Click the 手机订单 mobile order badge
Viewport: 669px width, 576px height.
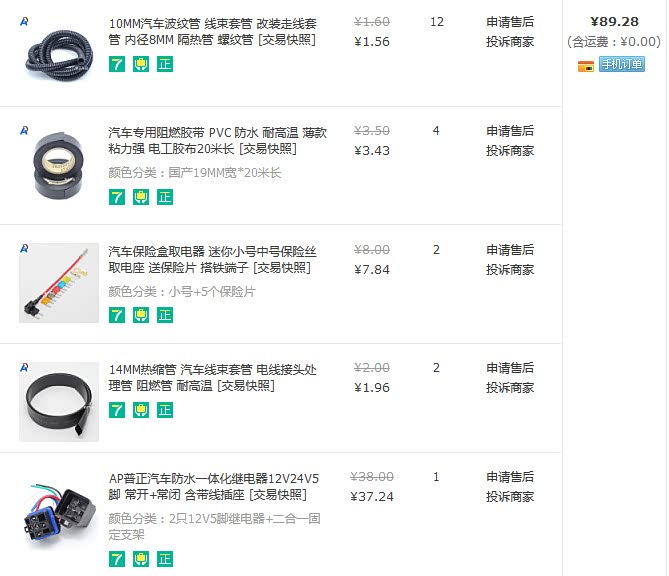click(x=622, y=64)
